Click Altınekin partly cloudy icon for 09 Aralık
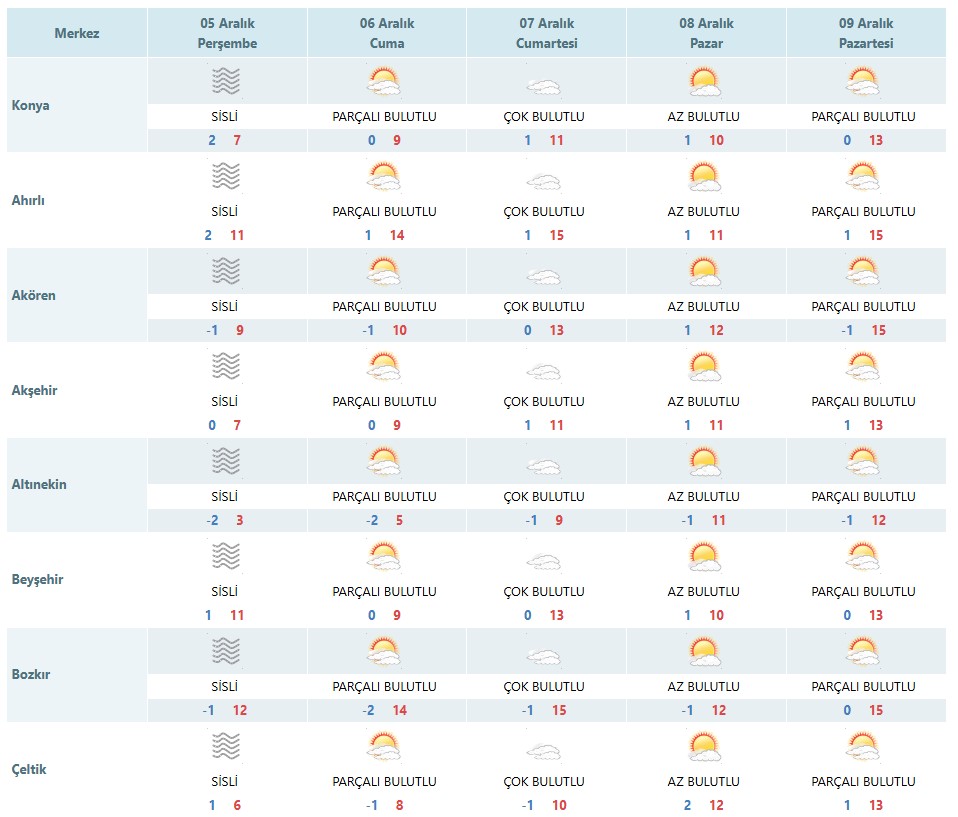Viewport: 958px width, 817px height. (863, 462)
